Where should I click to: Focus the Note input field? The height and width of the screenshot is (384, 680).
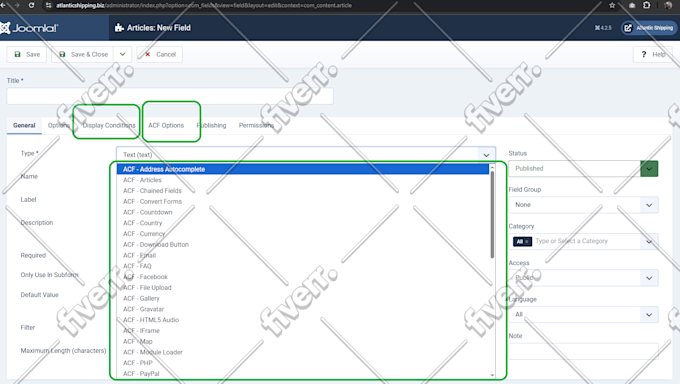pyautogui.click(x=583, y=351)
